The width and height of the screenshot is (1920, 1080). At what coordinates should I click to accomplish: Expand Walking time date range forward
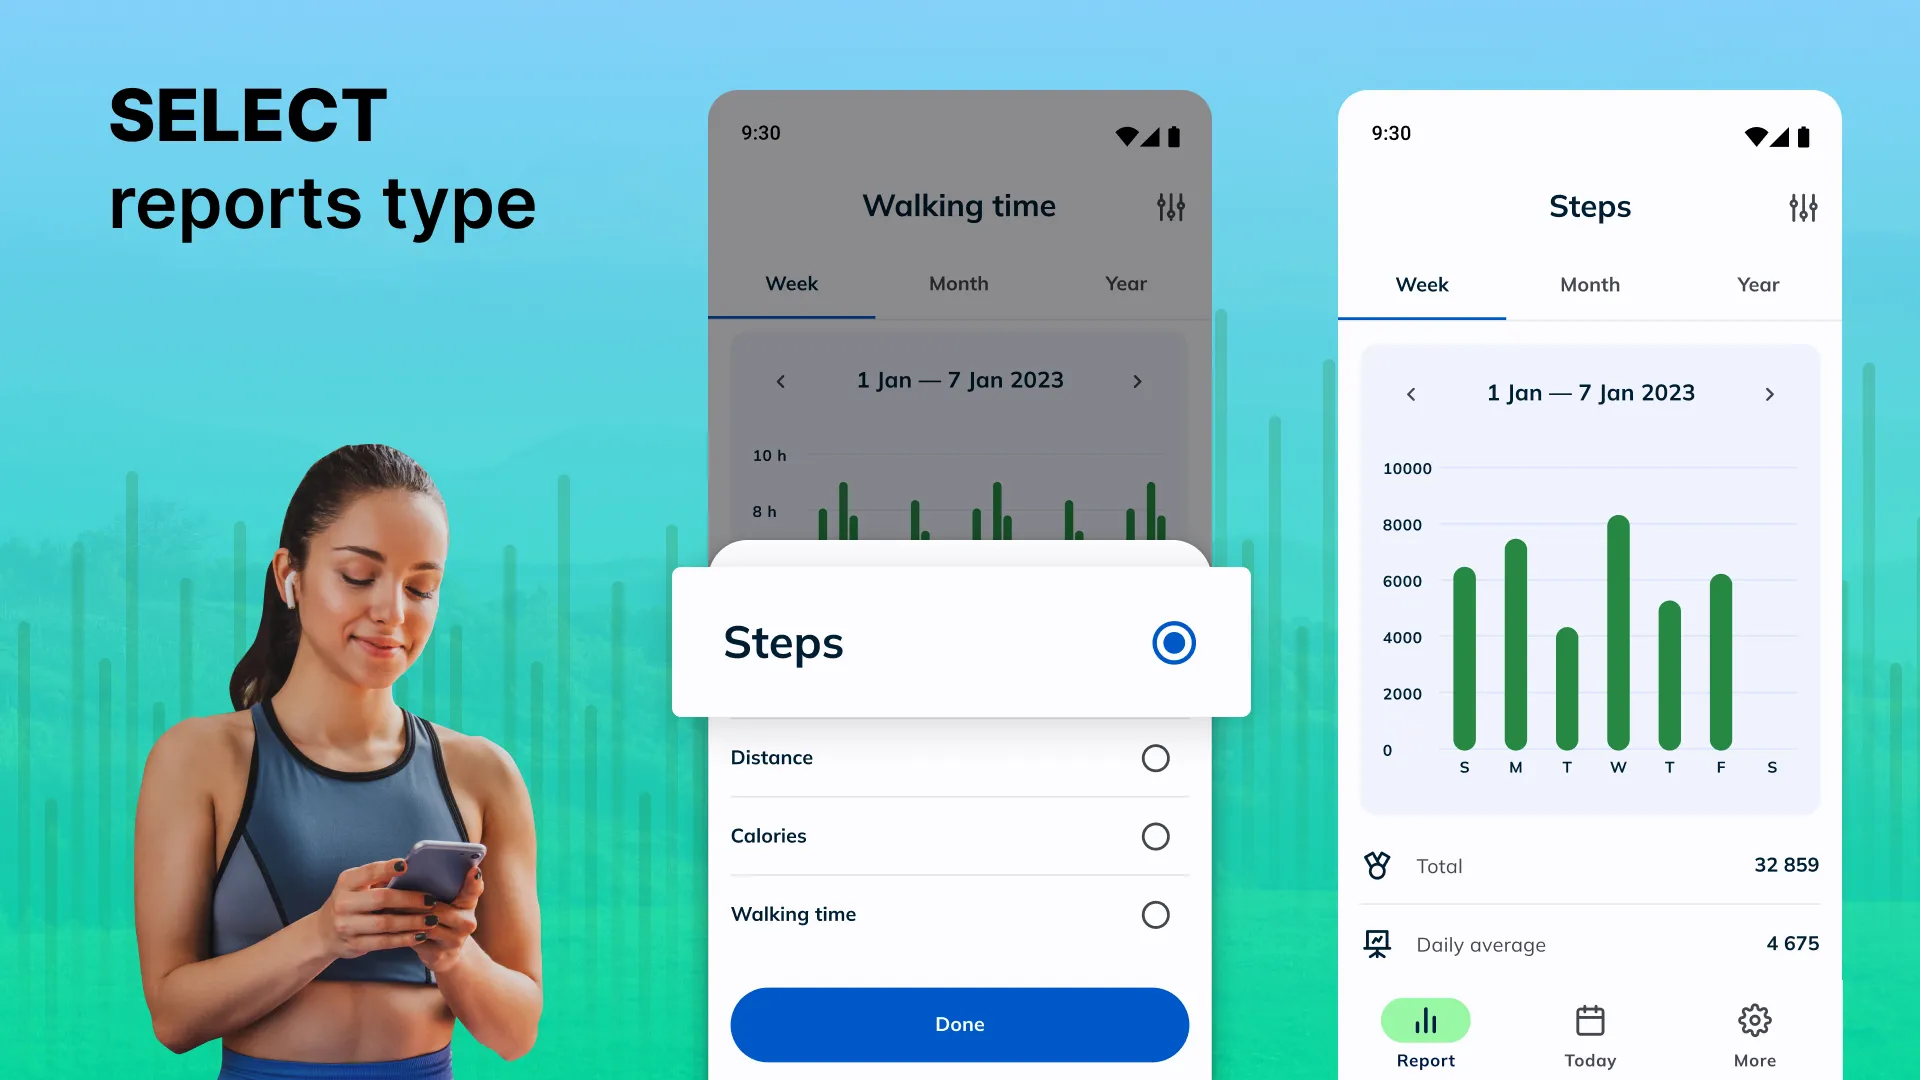(1137, 381)
